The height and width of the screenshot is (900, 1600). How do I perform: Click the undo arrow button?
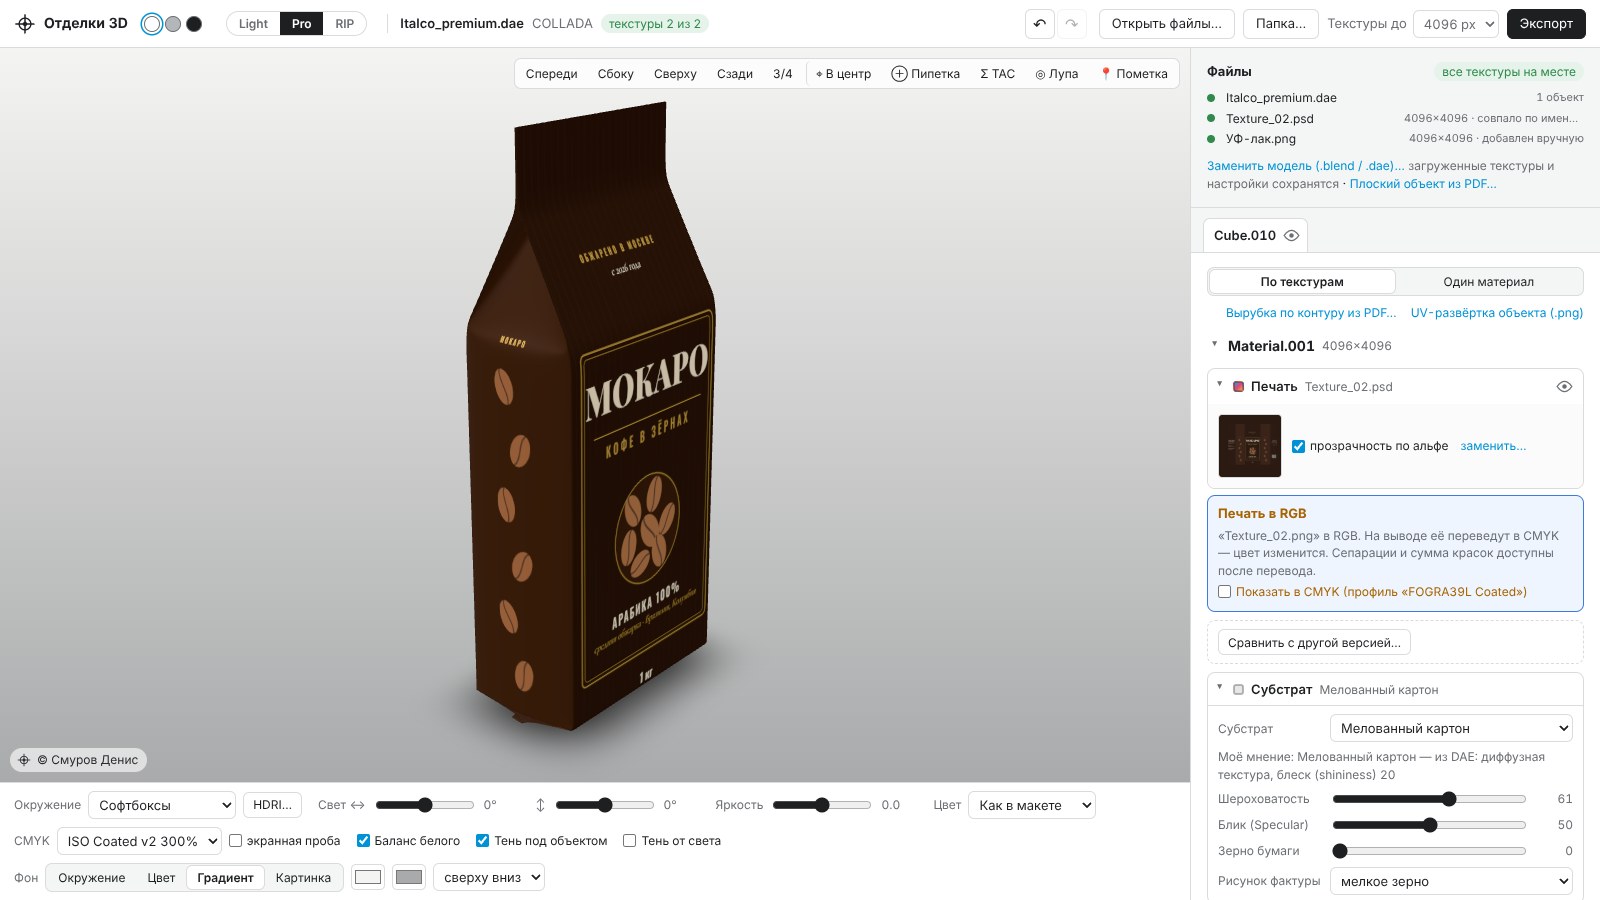point(1040,24)
